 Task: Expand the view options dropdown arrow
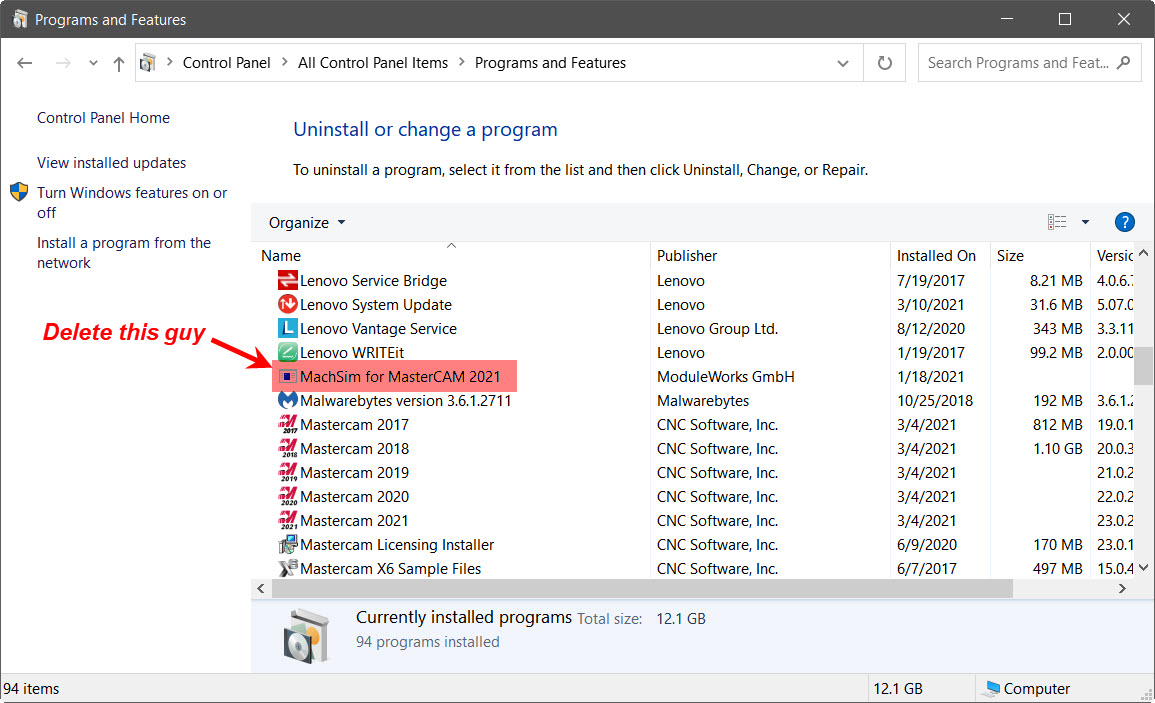click(1085, 222)
